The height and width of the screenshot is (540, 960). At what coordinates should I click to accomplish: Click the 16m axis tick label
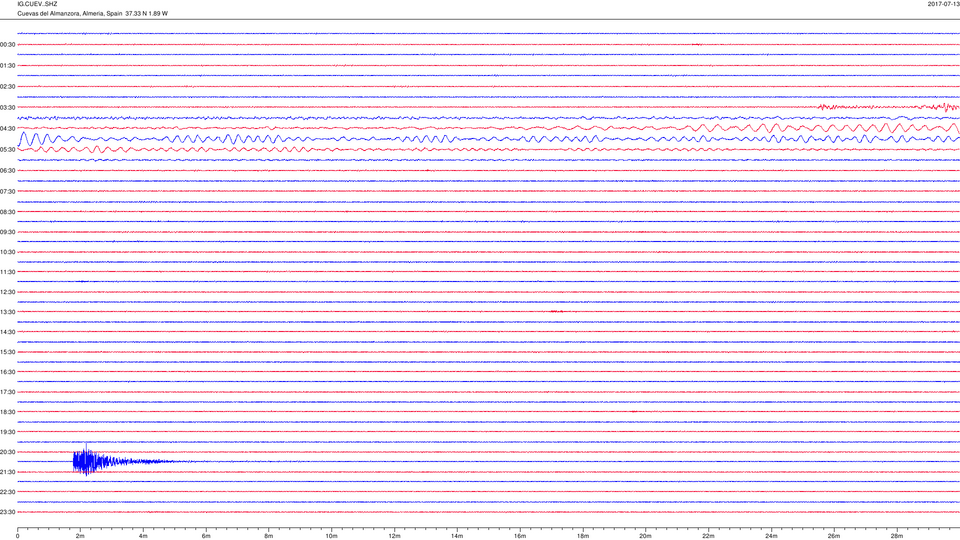[x=520, y=536]
